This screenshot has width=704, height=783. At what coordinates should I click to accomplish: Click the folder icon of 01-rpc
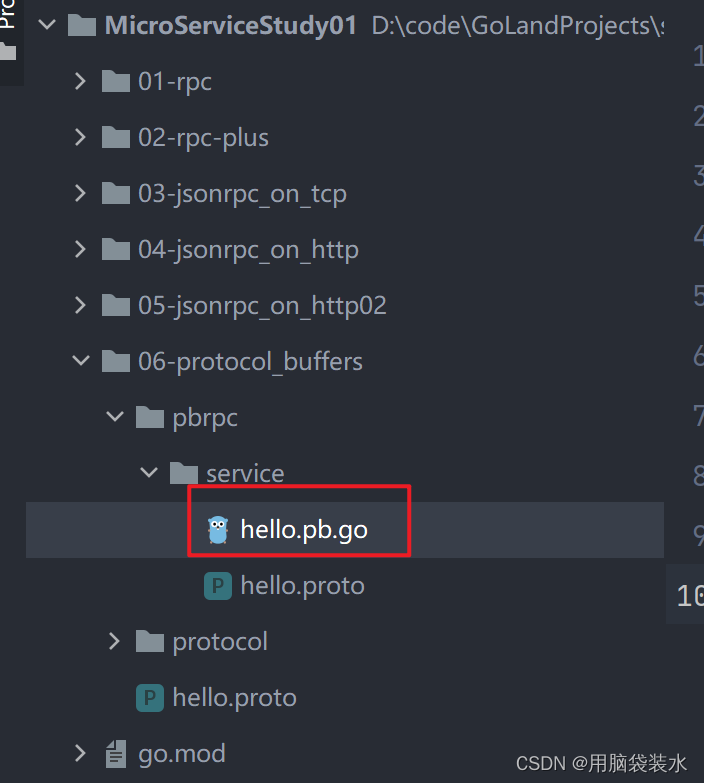tap(116, 81)
